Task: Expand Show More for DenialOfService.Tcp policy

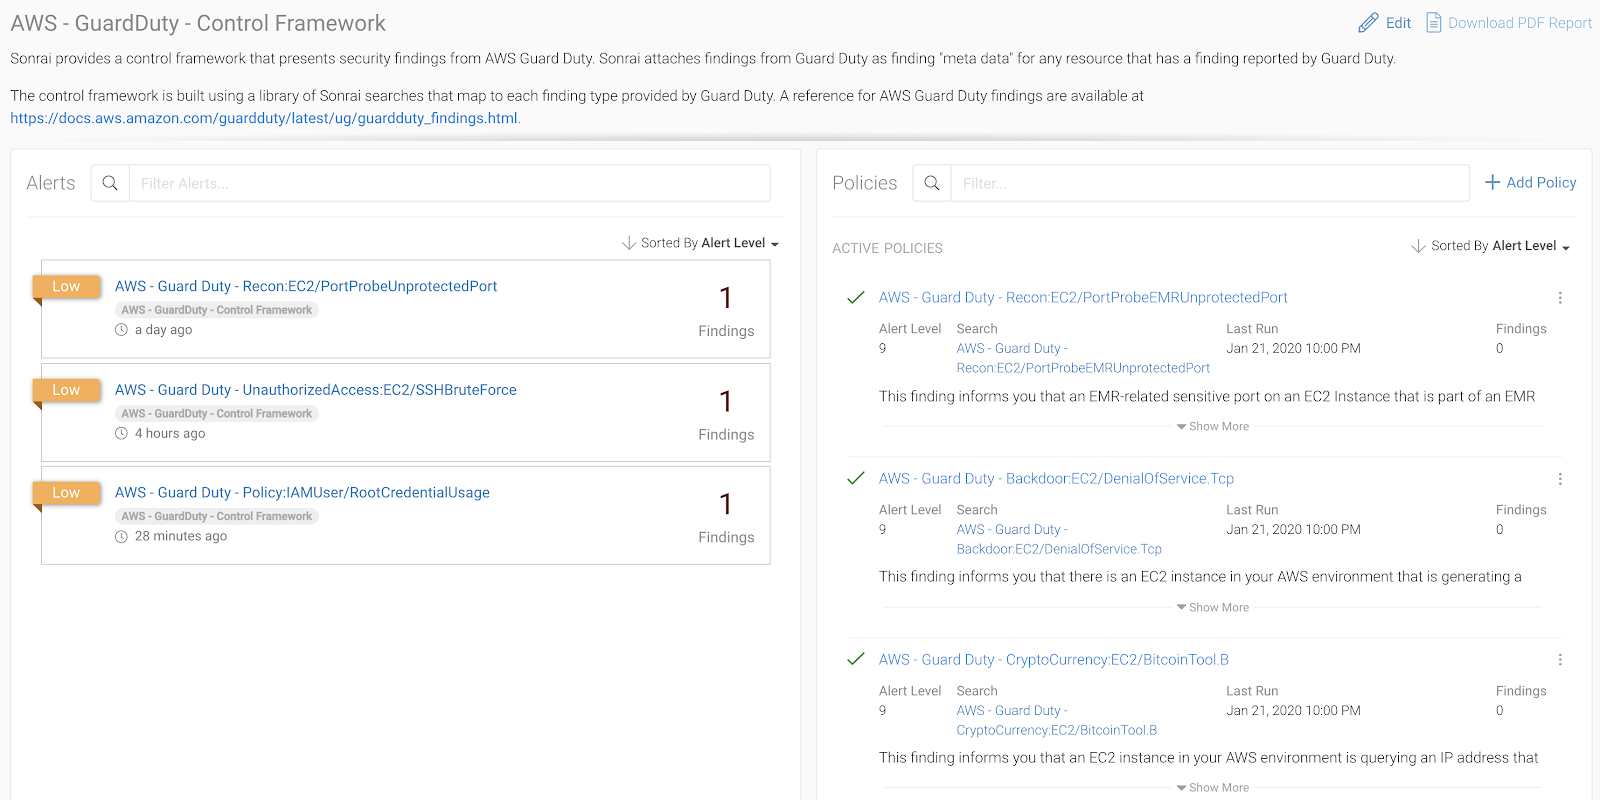Action: click(1212, 607)
